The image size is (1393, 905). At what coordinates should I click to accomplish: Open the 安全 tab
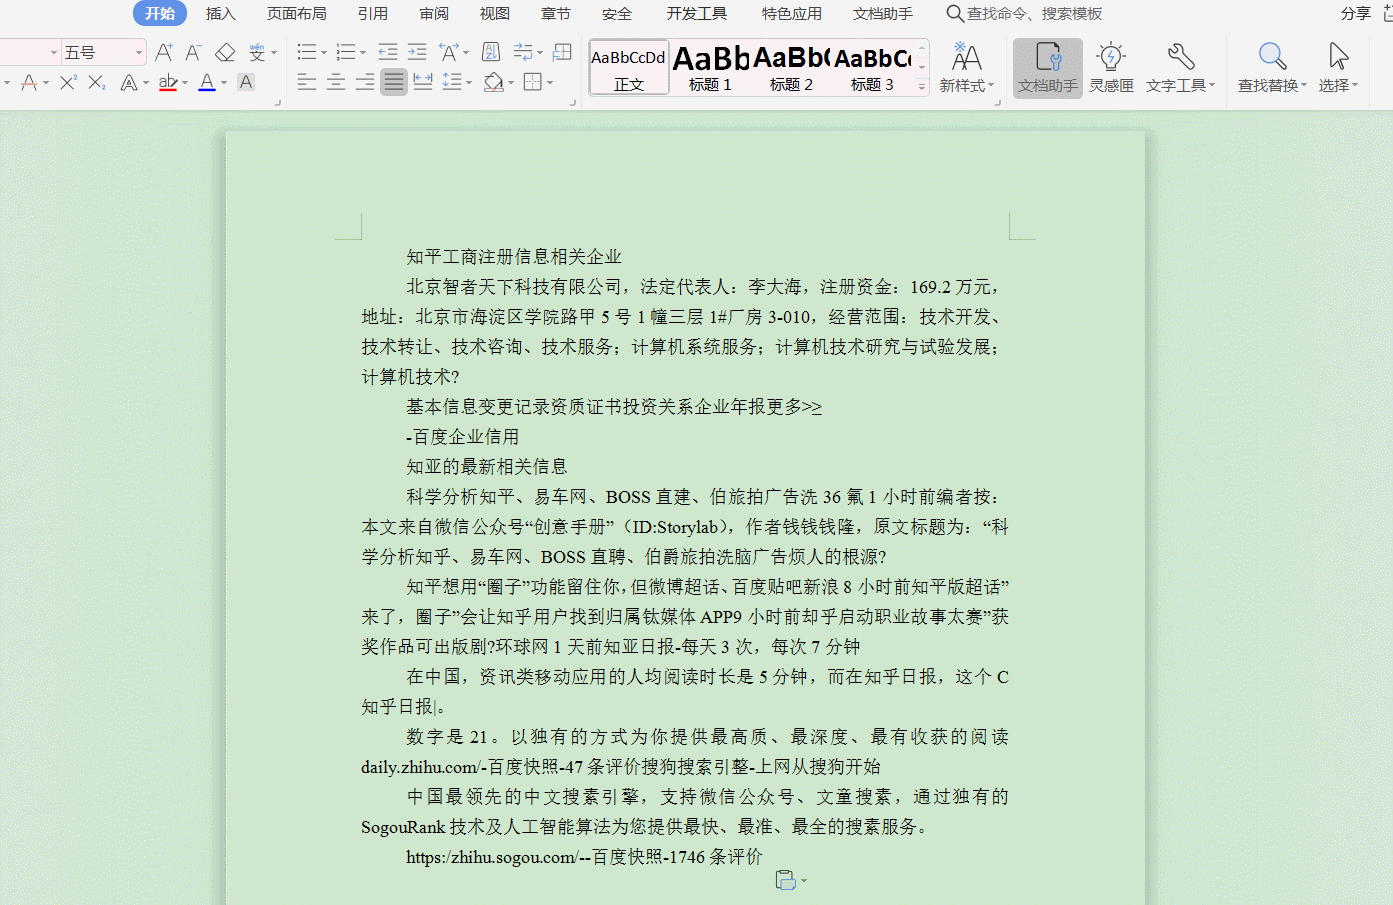pyautogui.click(x=617, y=13)
